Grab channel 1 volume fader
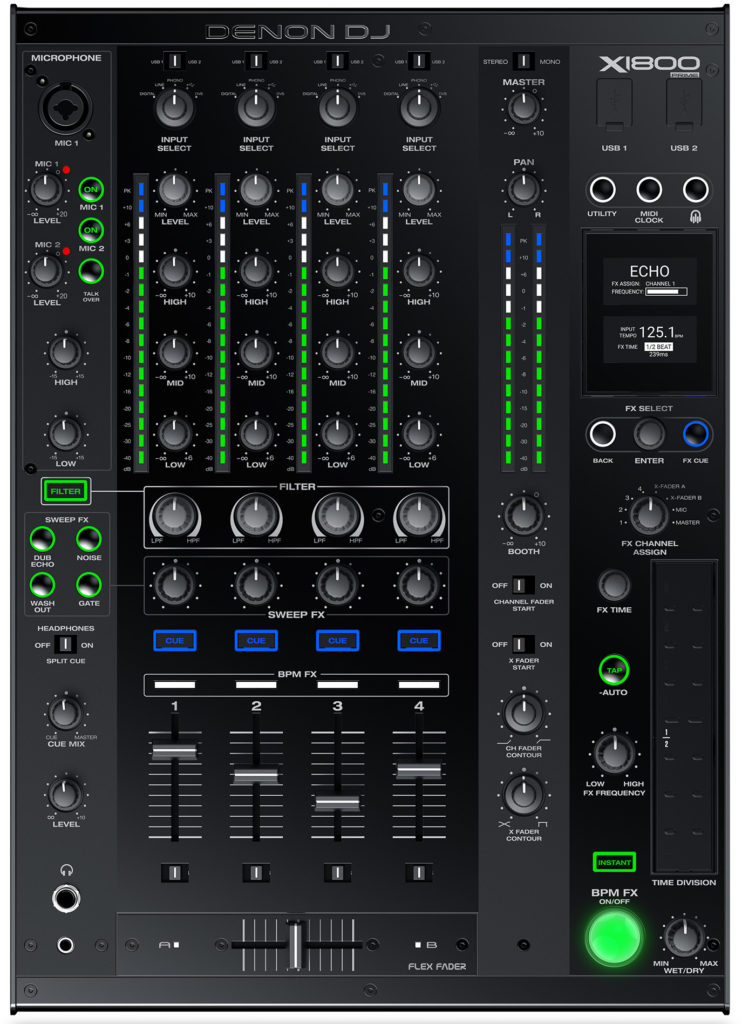This screenshot has width=742, height=1024. tap(174, 751)
